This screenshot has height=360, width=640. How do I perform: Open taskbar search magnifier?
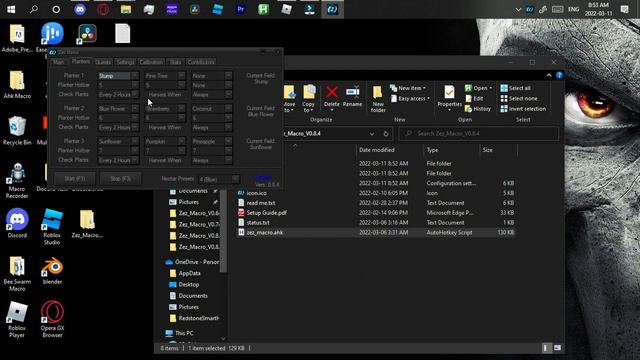34,9
